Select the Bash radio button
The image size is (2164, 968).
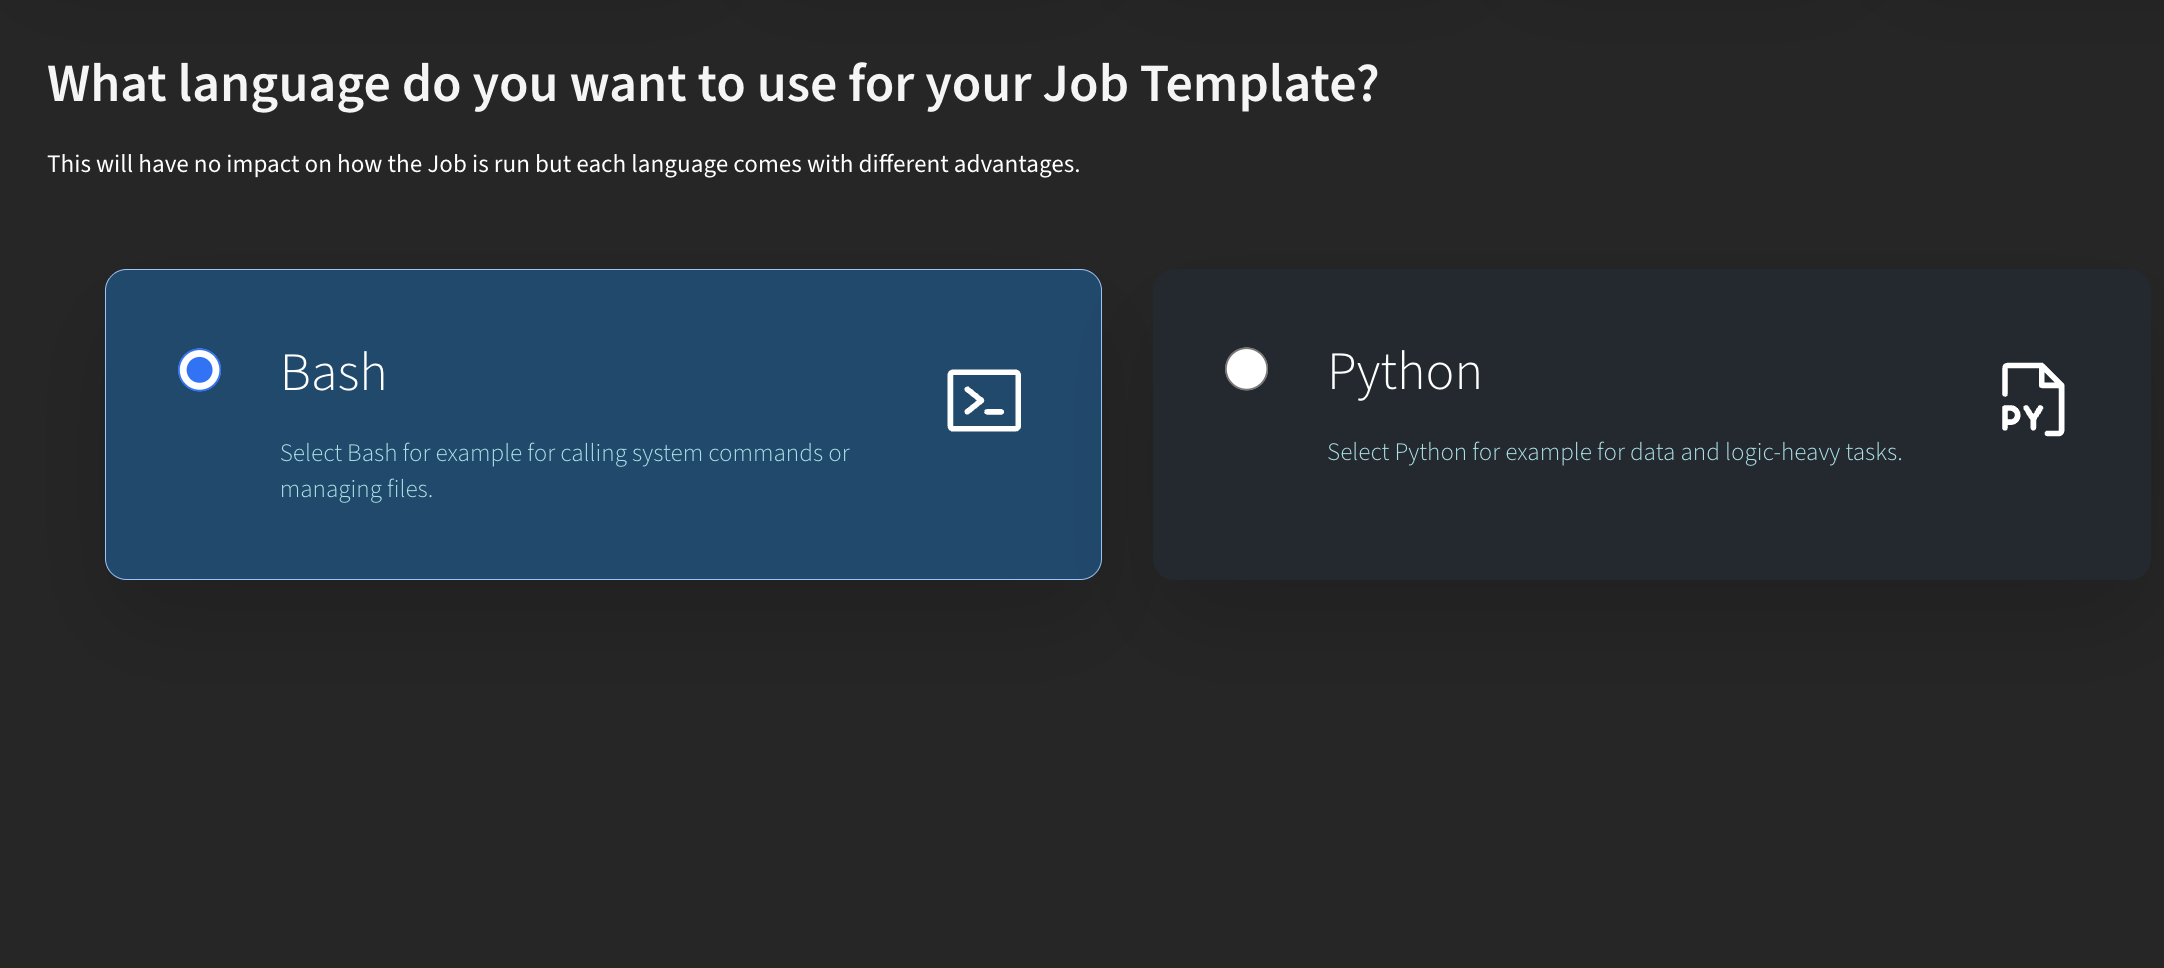coord(199,370)
